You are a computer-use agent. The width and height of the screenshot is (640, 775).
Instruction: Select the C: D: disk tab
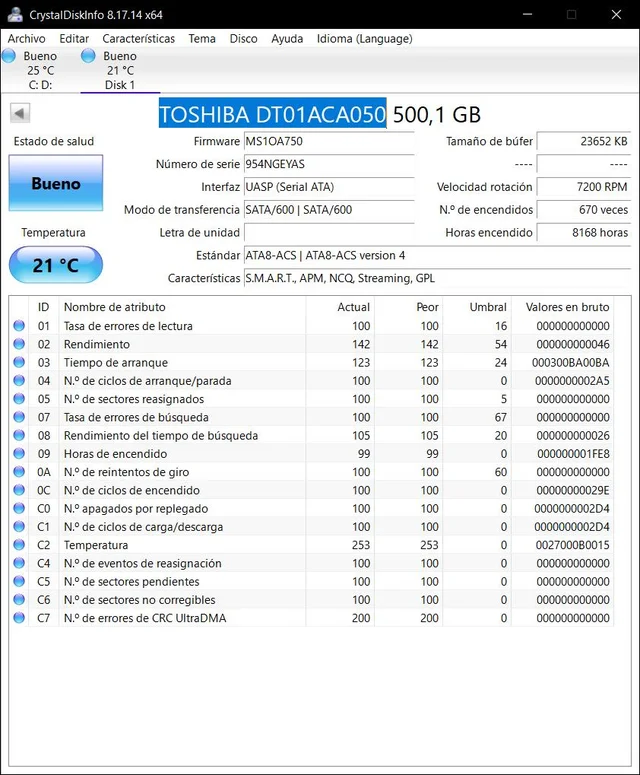click(x=40, y=70)
